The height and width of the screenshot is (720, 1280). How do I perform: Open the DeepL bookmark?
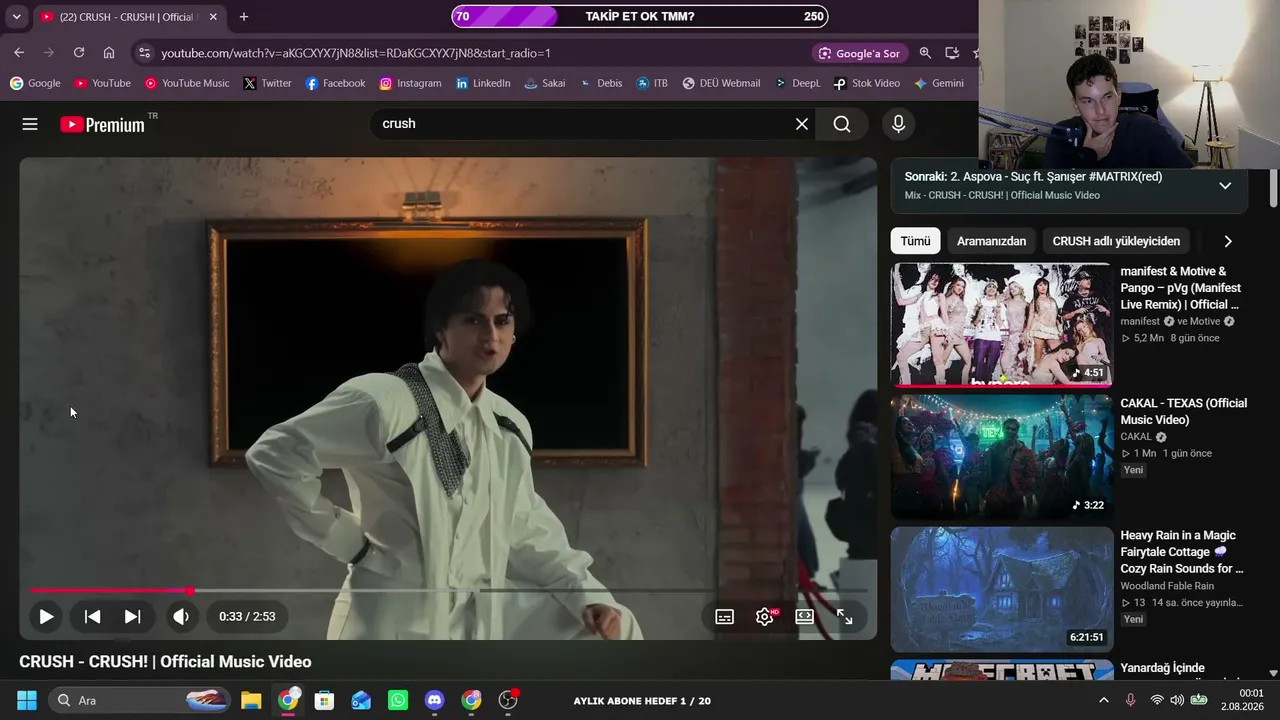coord(797,83)
